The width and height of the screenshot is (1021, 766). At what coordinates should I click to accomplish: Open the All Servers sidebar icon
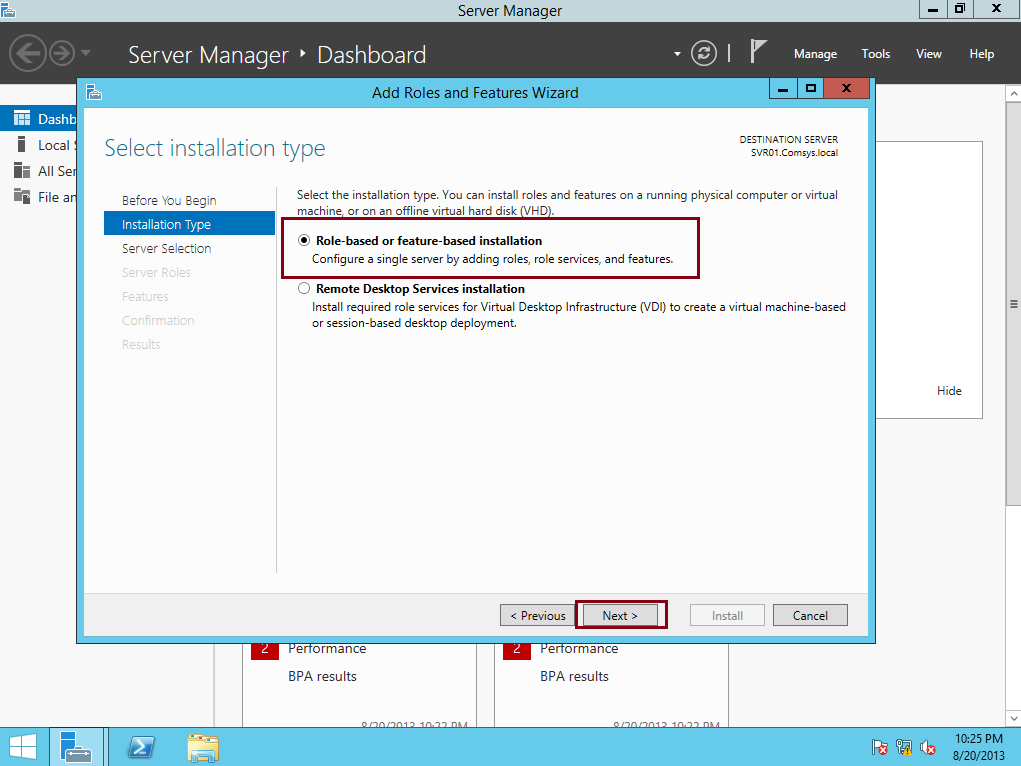point(22,171)
